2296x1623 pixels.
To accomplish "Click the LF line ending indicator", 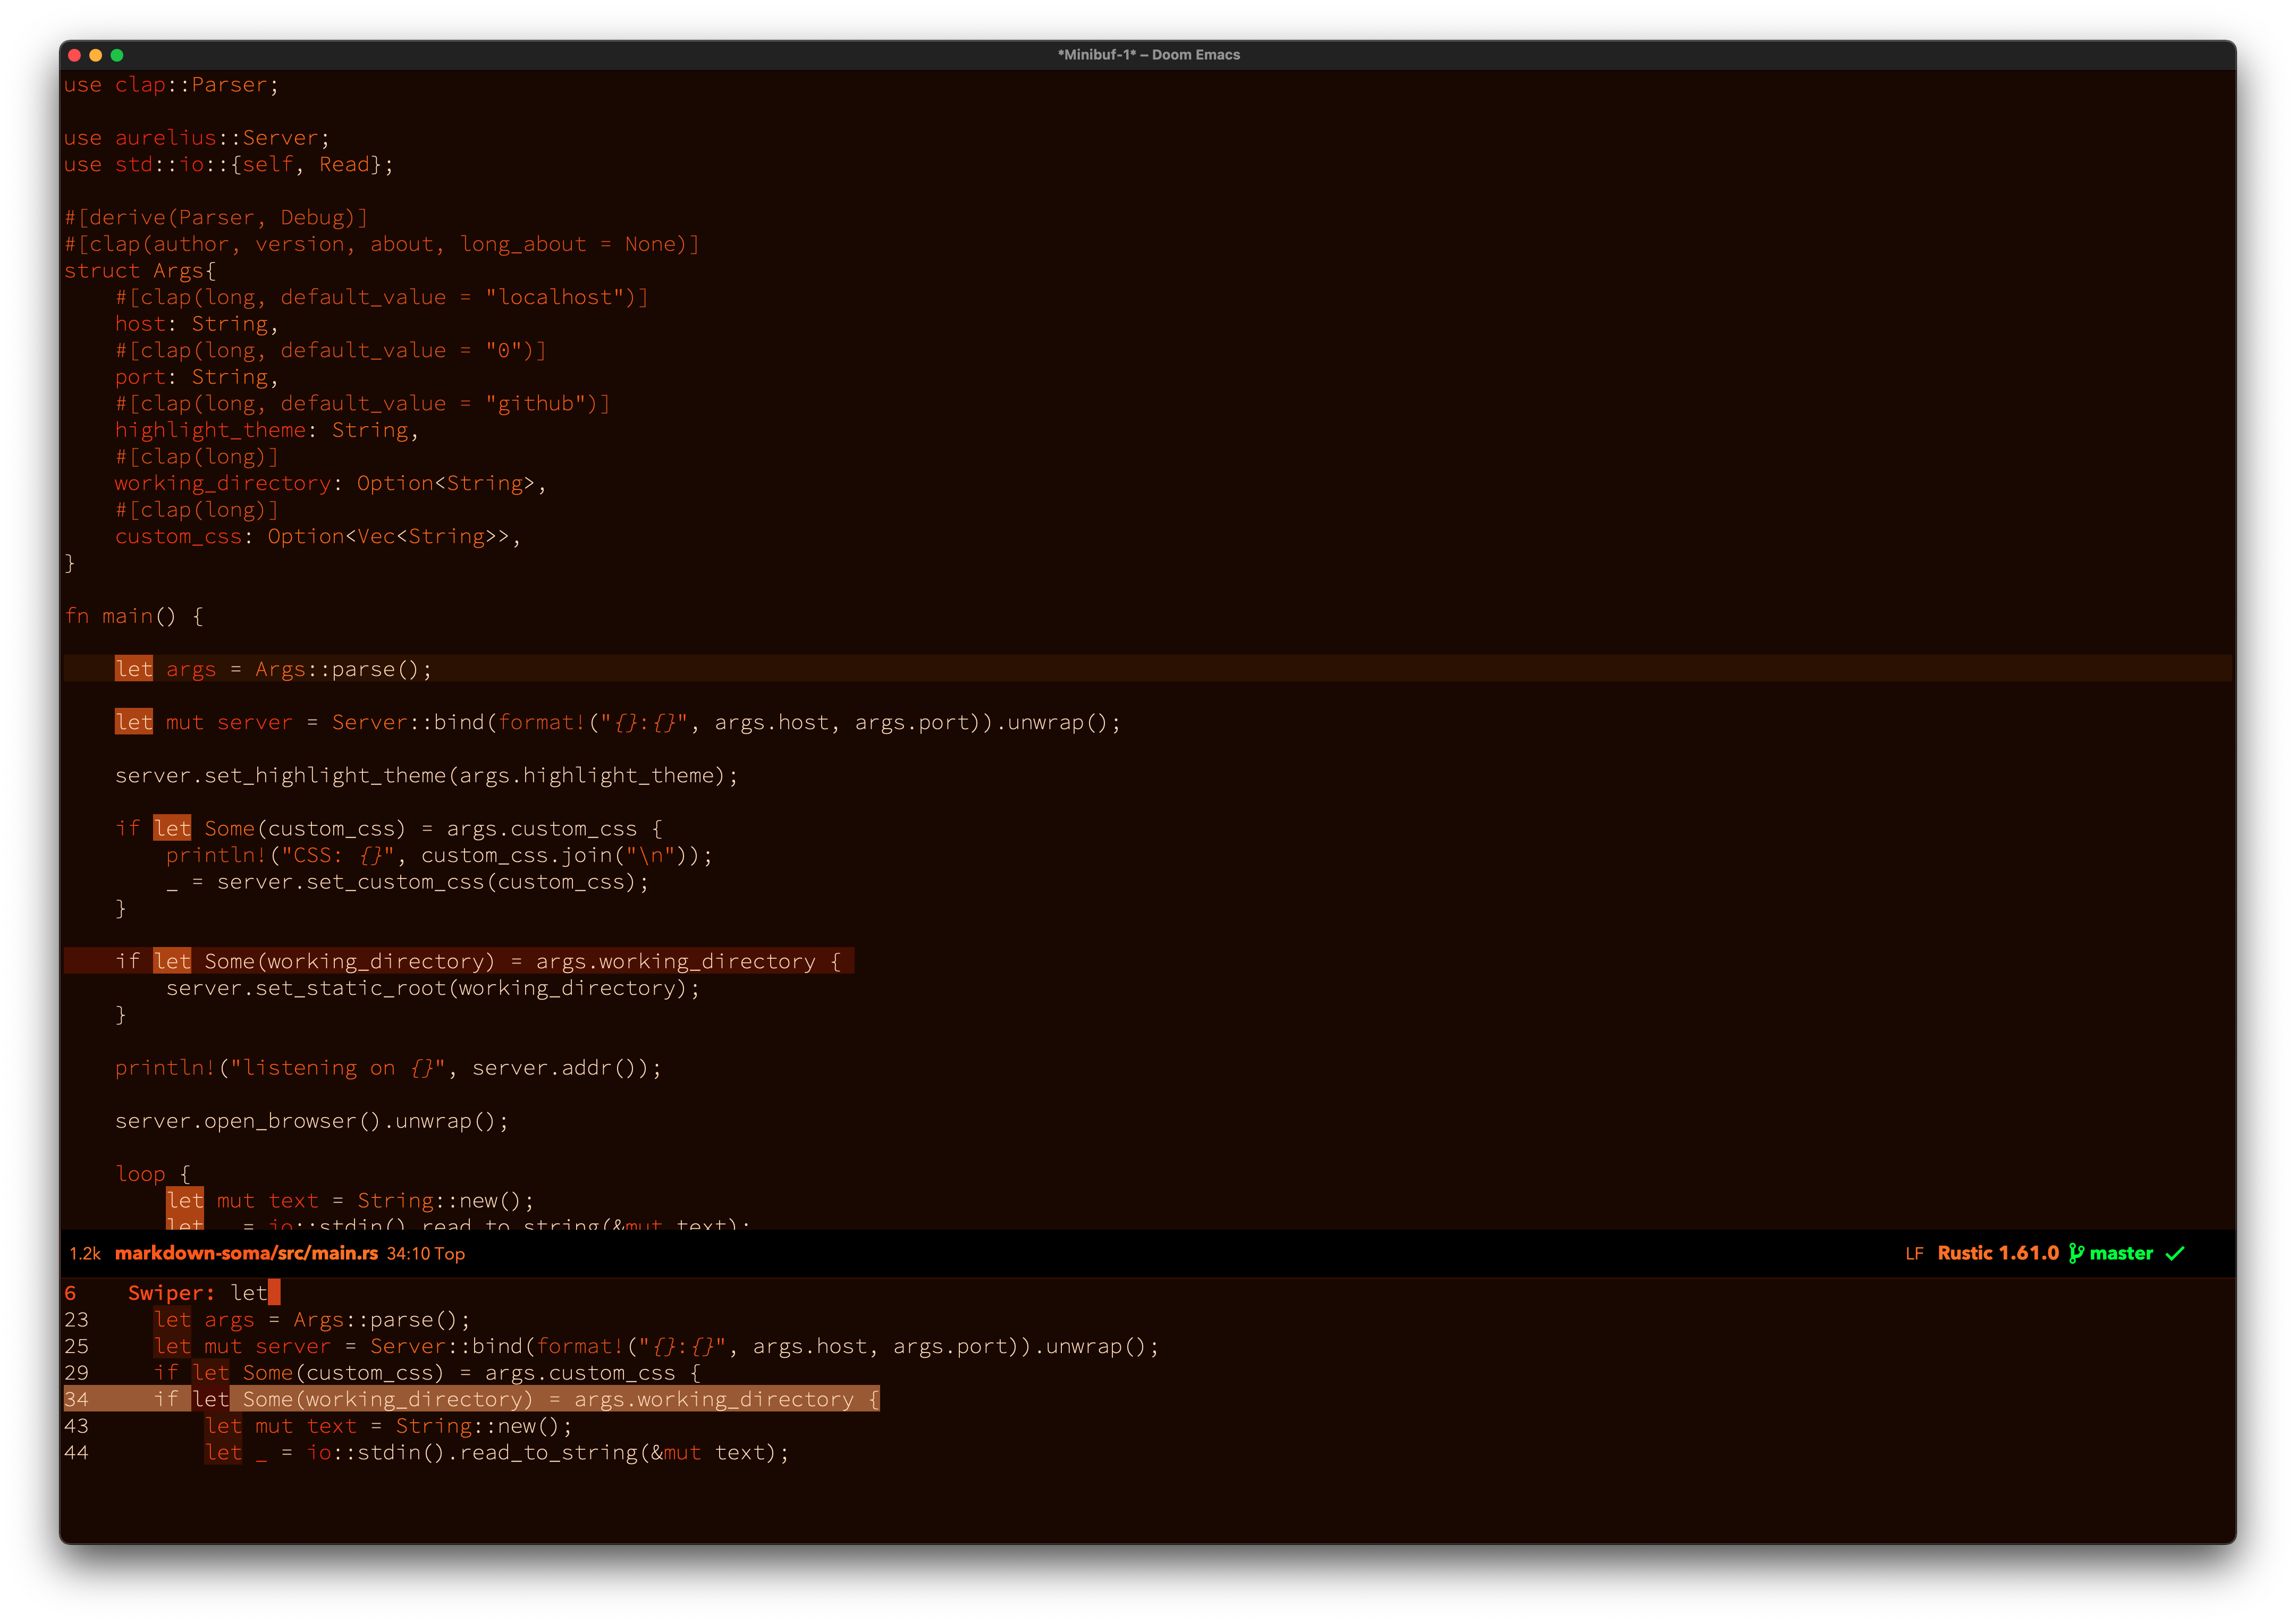I will [x=1914, y=1253].
